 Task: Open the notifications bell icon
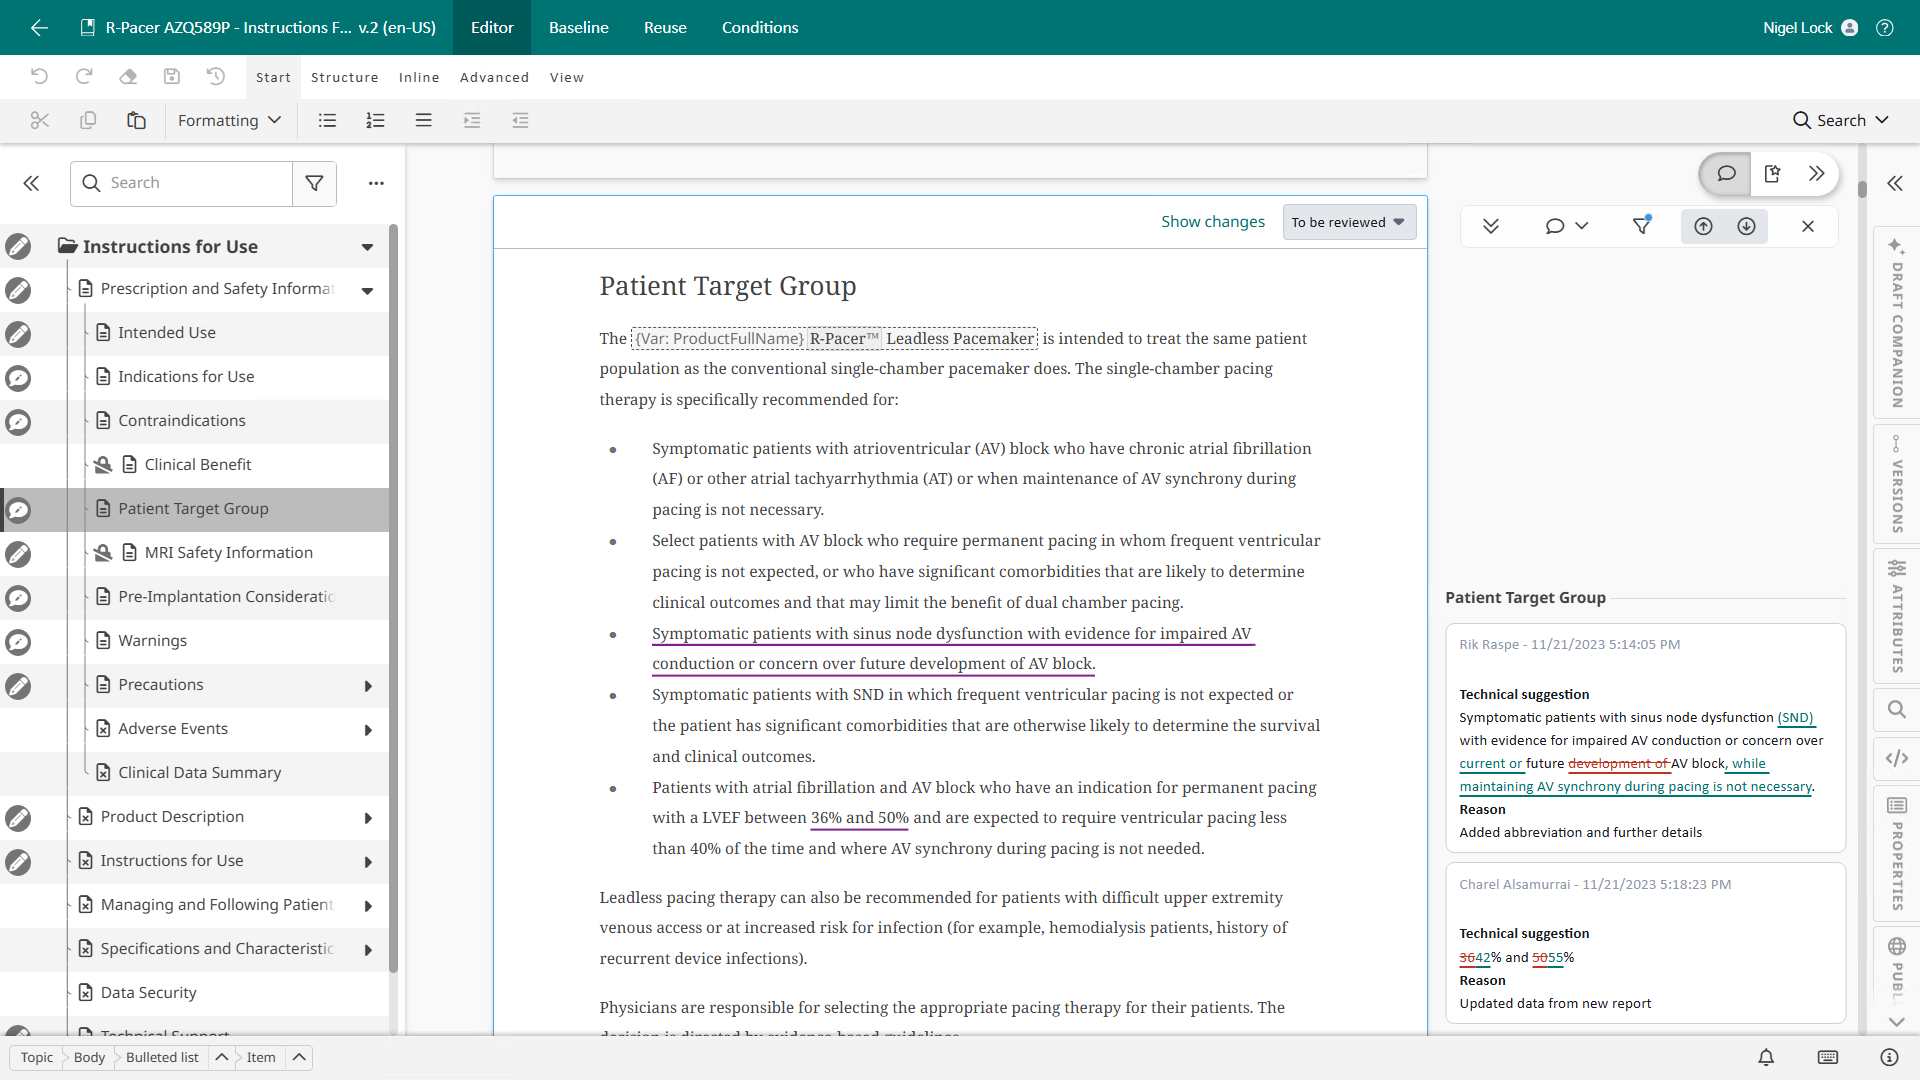tap(1766, 1057)
